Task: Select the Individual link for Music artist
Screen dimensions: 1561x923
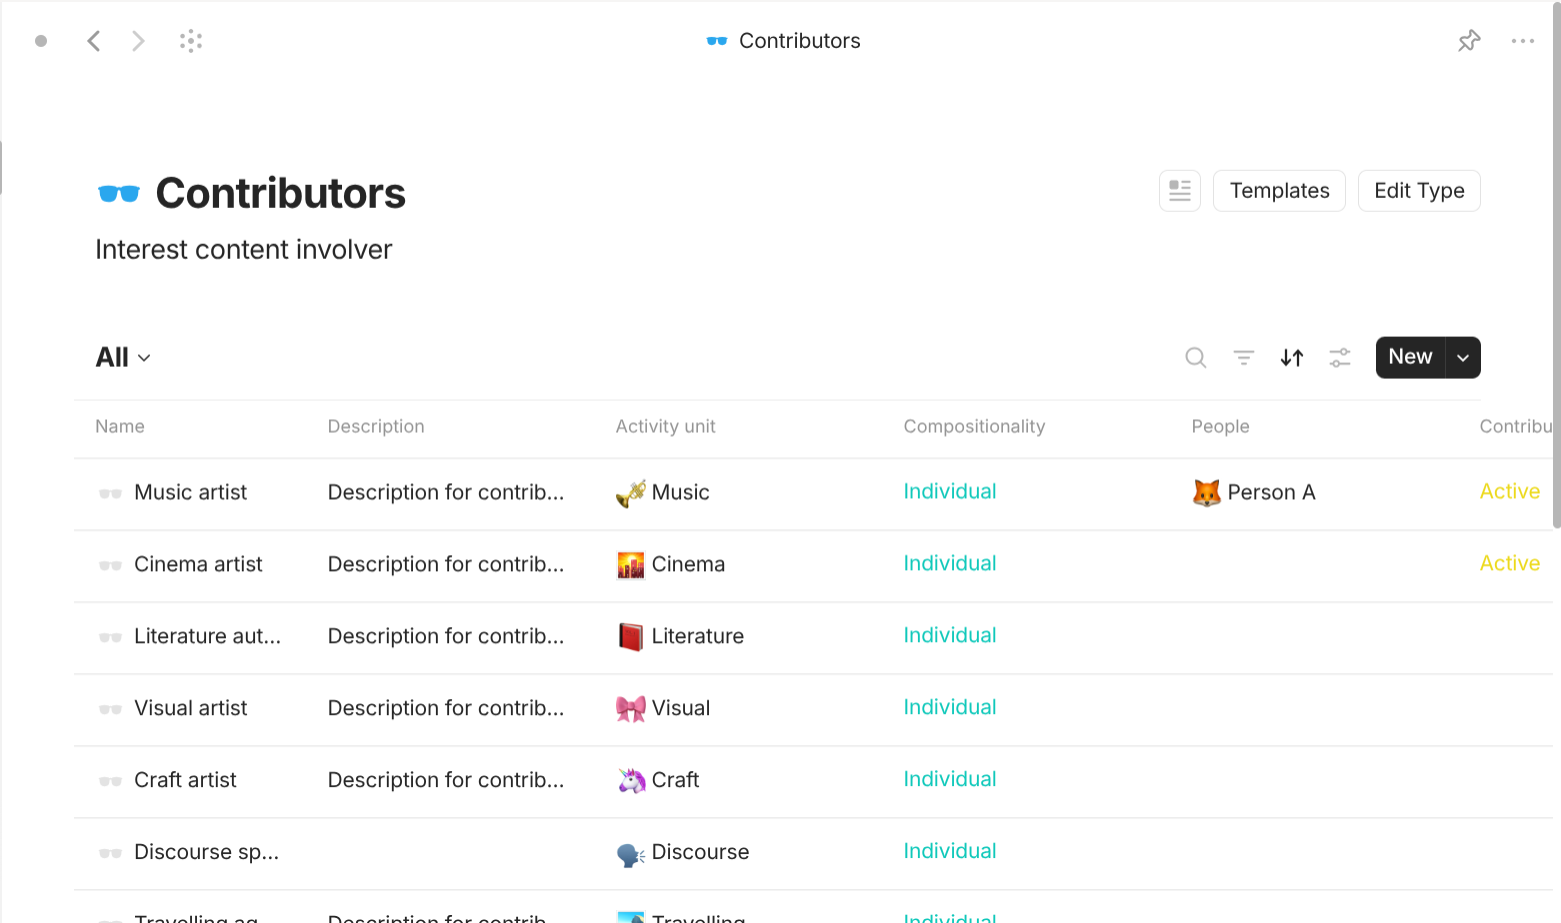Action: tap(949, 491)
